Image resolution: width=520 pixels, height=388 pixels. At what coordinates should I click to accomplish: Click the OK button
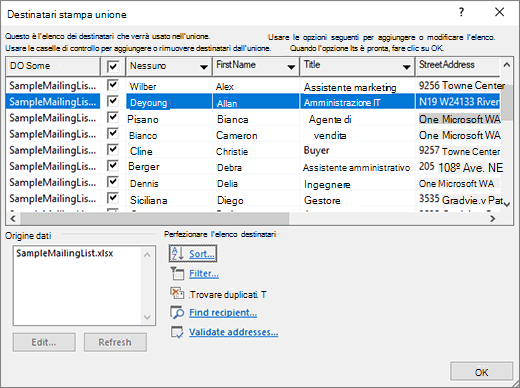[481, 372]
